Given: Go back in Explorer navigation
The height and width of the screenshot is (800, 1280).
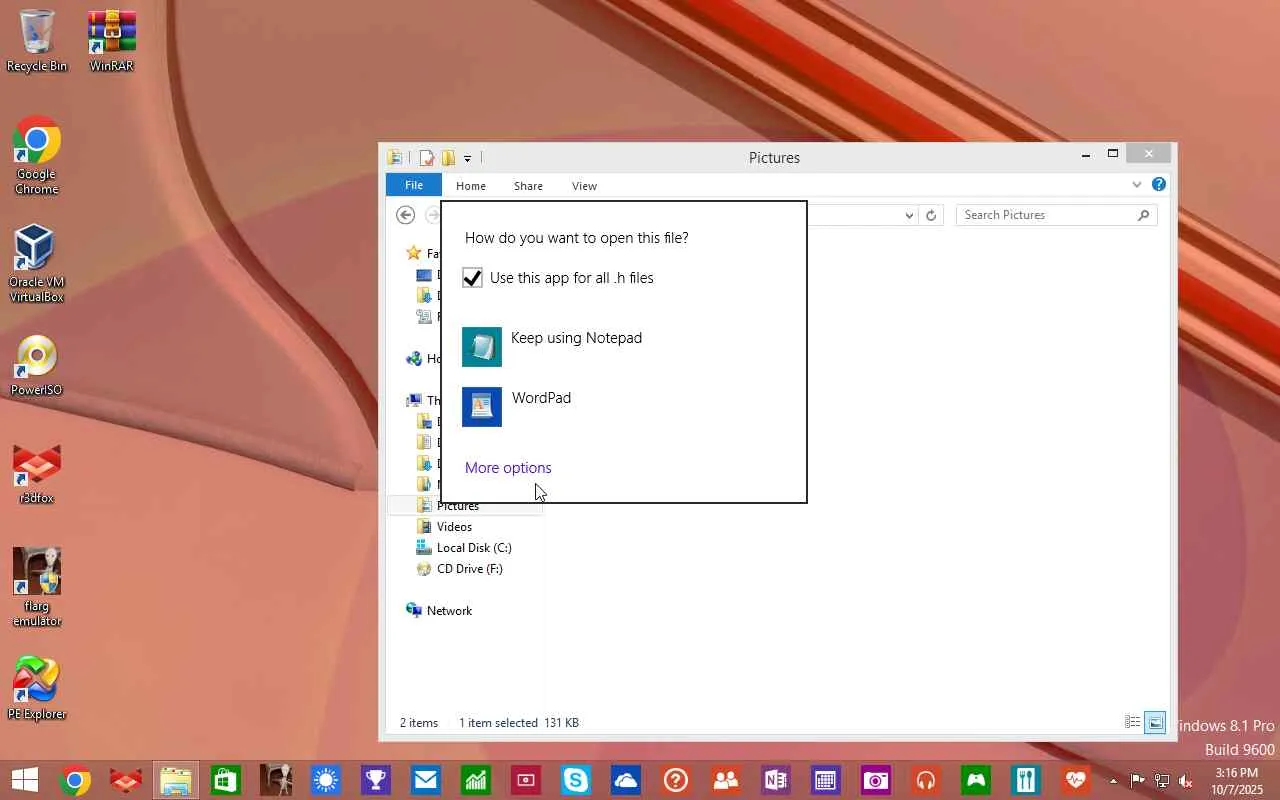Looking at the screenshot, I should click(405, 215).
